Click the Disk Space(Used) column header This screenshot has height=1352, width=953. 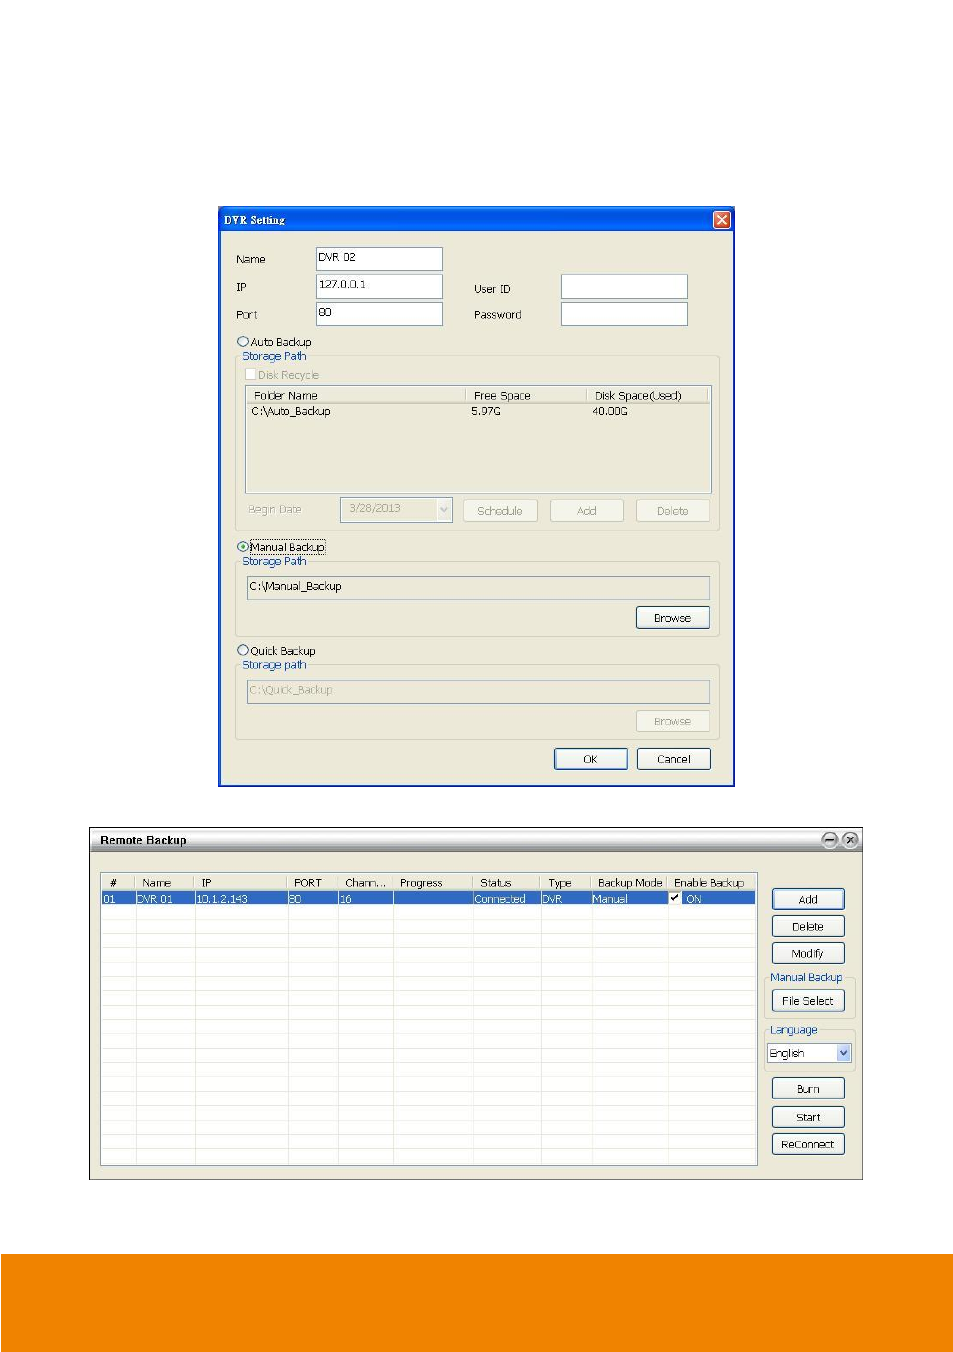[647, 395]
